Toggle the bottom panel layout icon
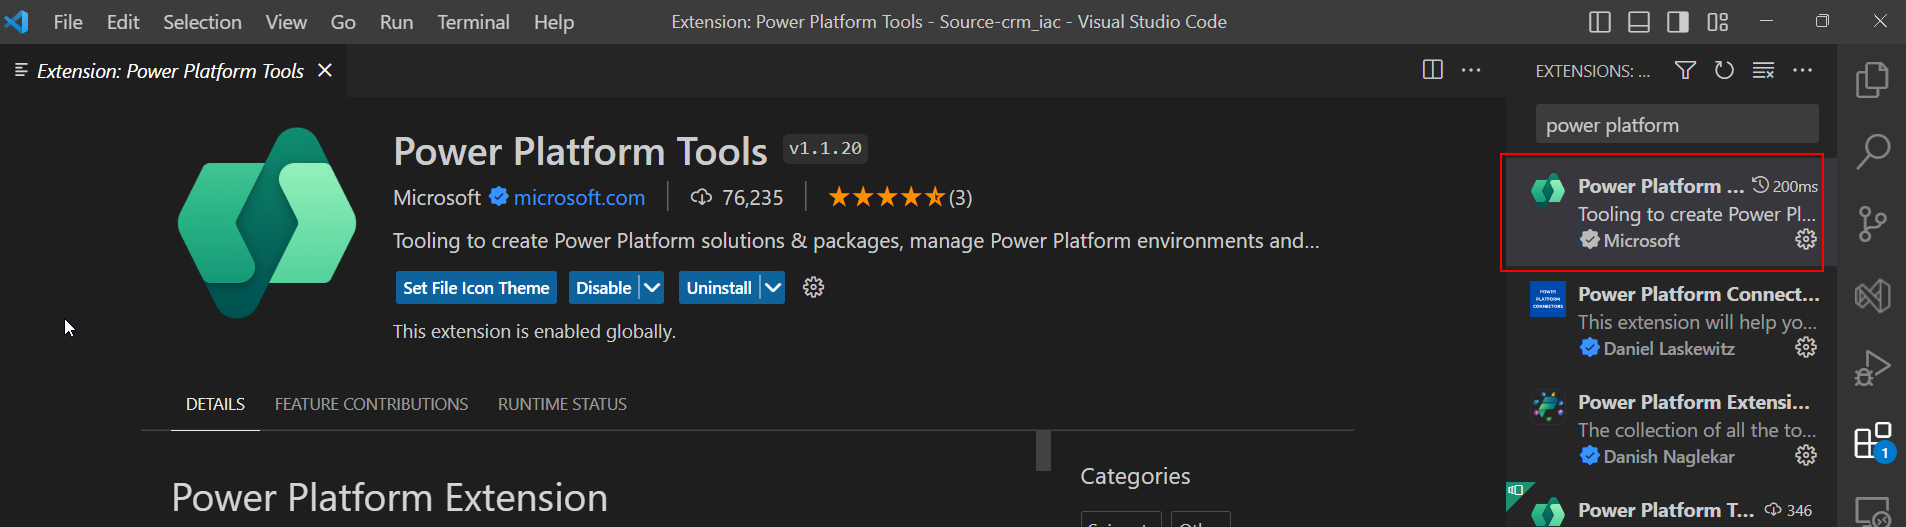The image size is (1906, 527). tap(1639, 22)
